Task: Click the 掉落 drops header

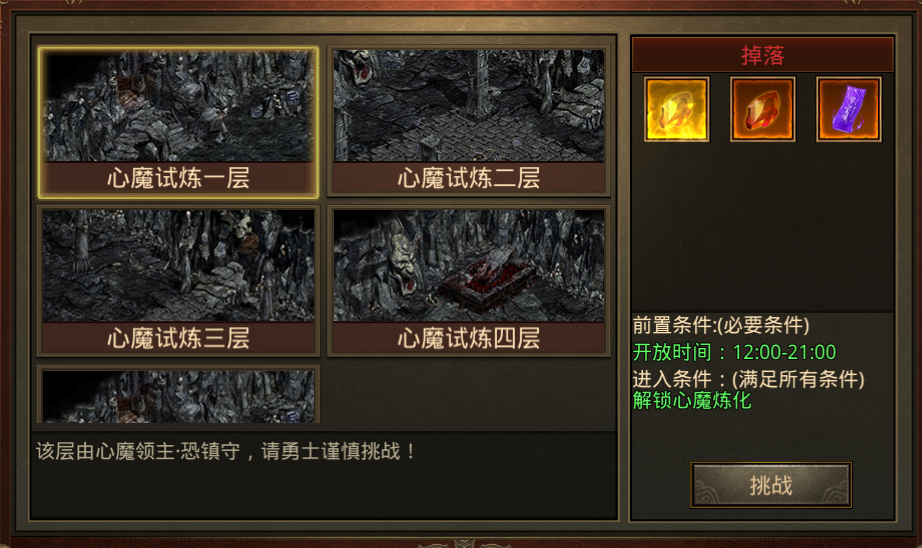Action: (x=763, y=55)
